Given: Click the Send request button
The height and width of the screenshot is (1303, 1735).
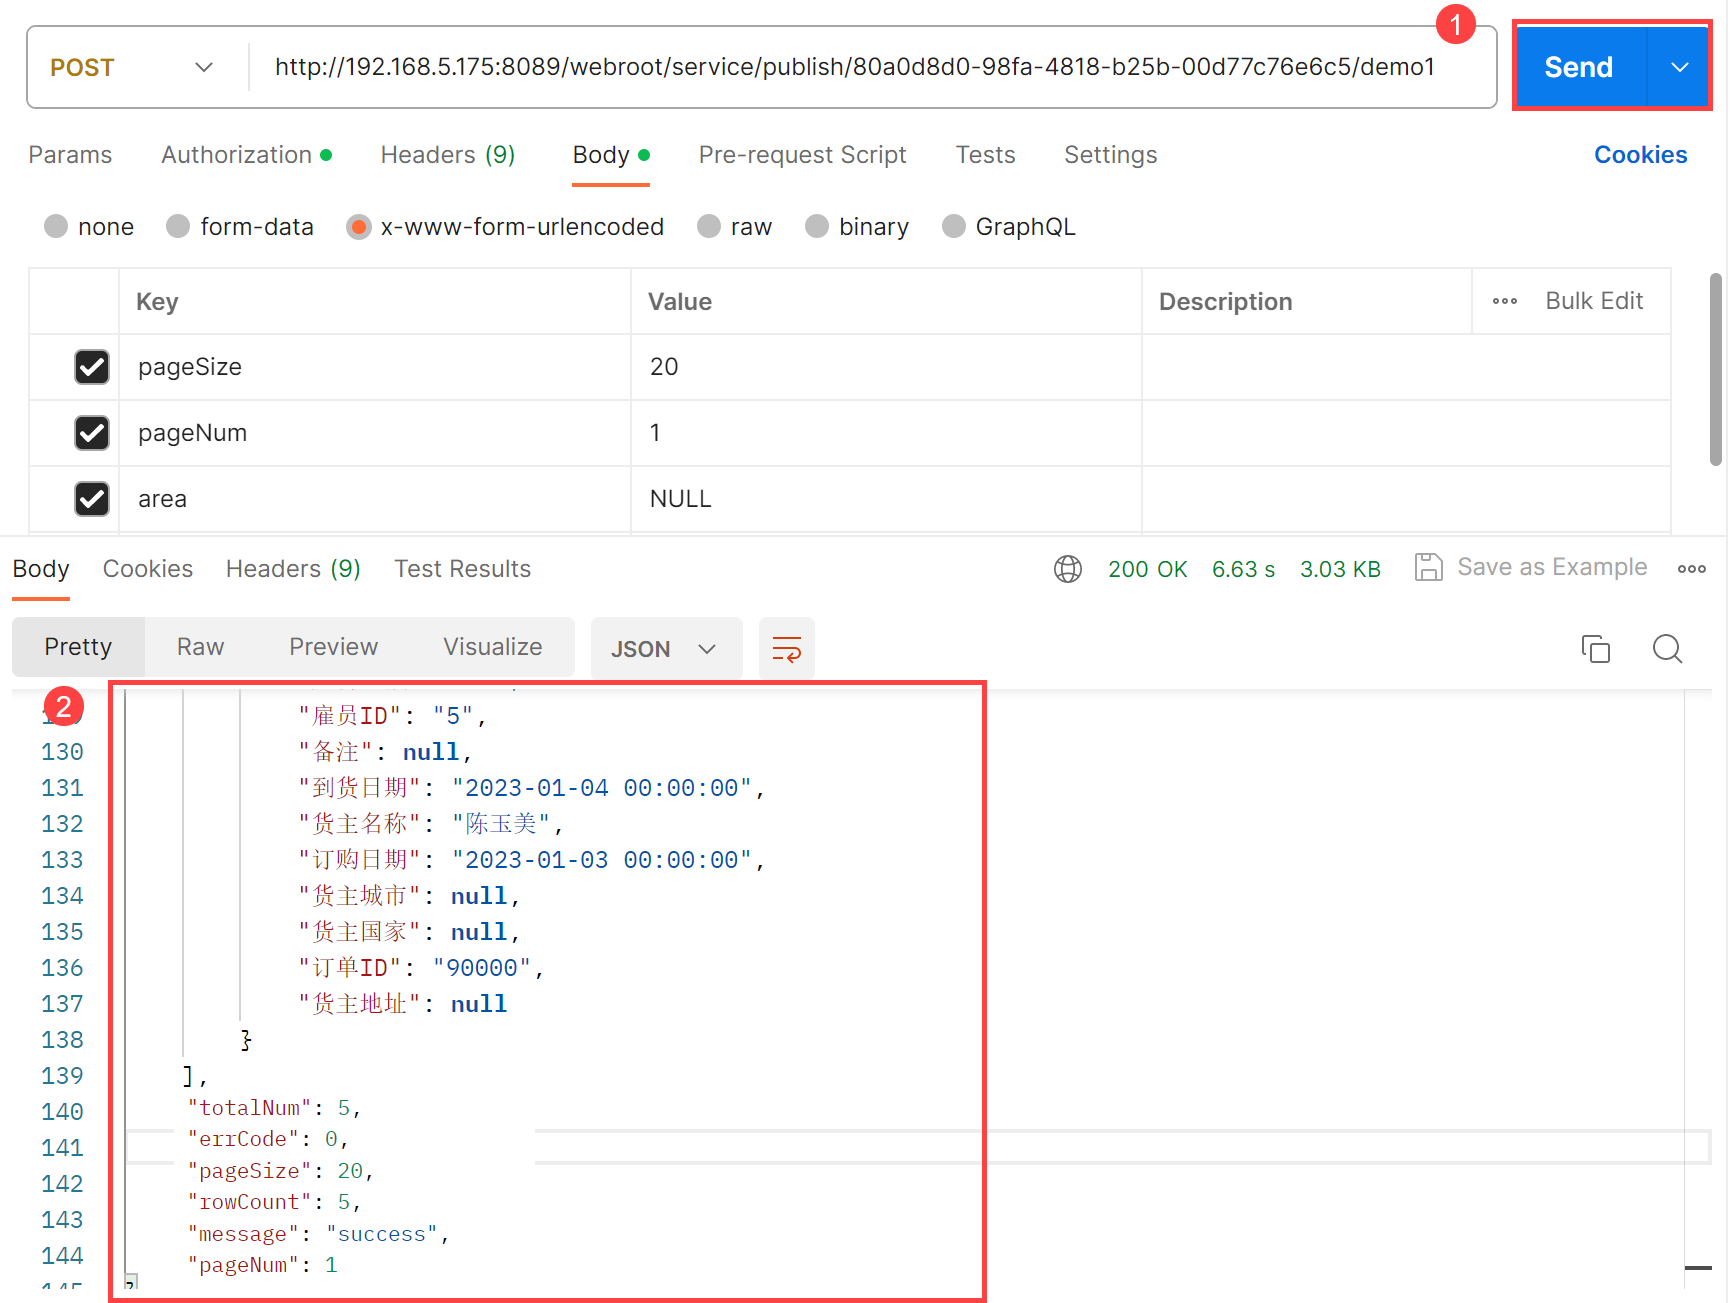Looking at the screenshot, I should tap(1580, 67).
